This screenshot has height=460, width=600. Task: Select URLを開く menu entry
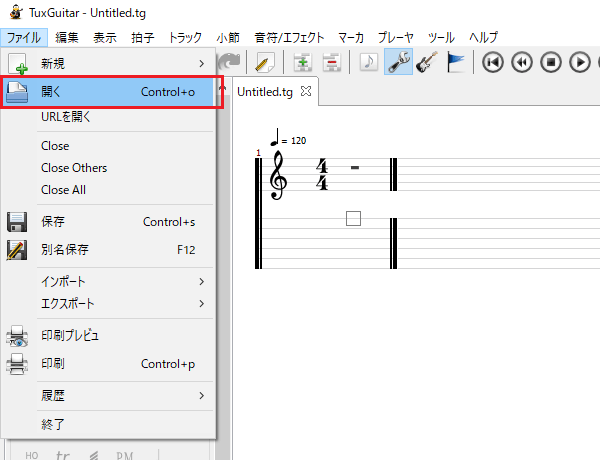coord(108,116)
